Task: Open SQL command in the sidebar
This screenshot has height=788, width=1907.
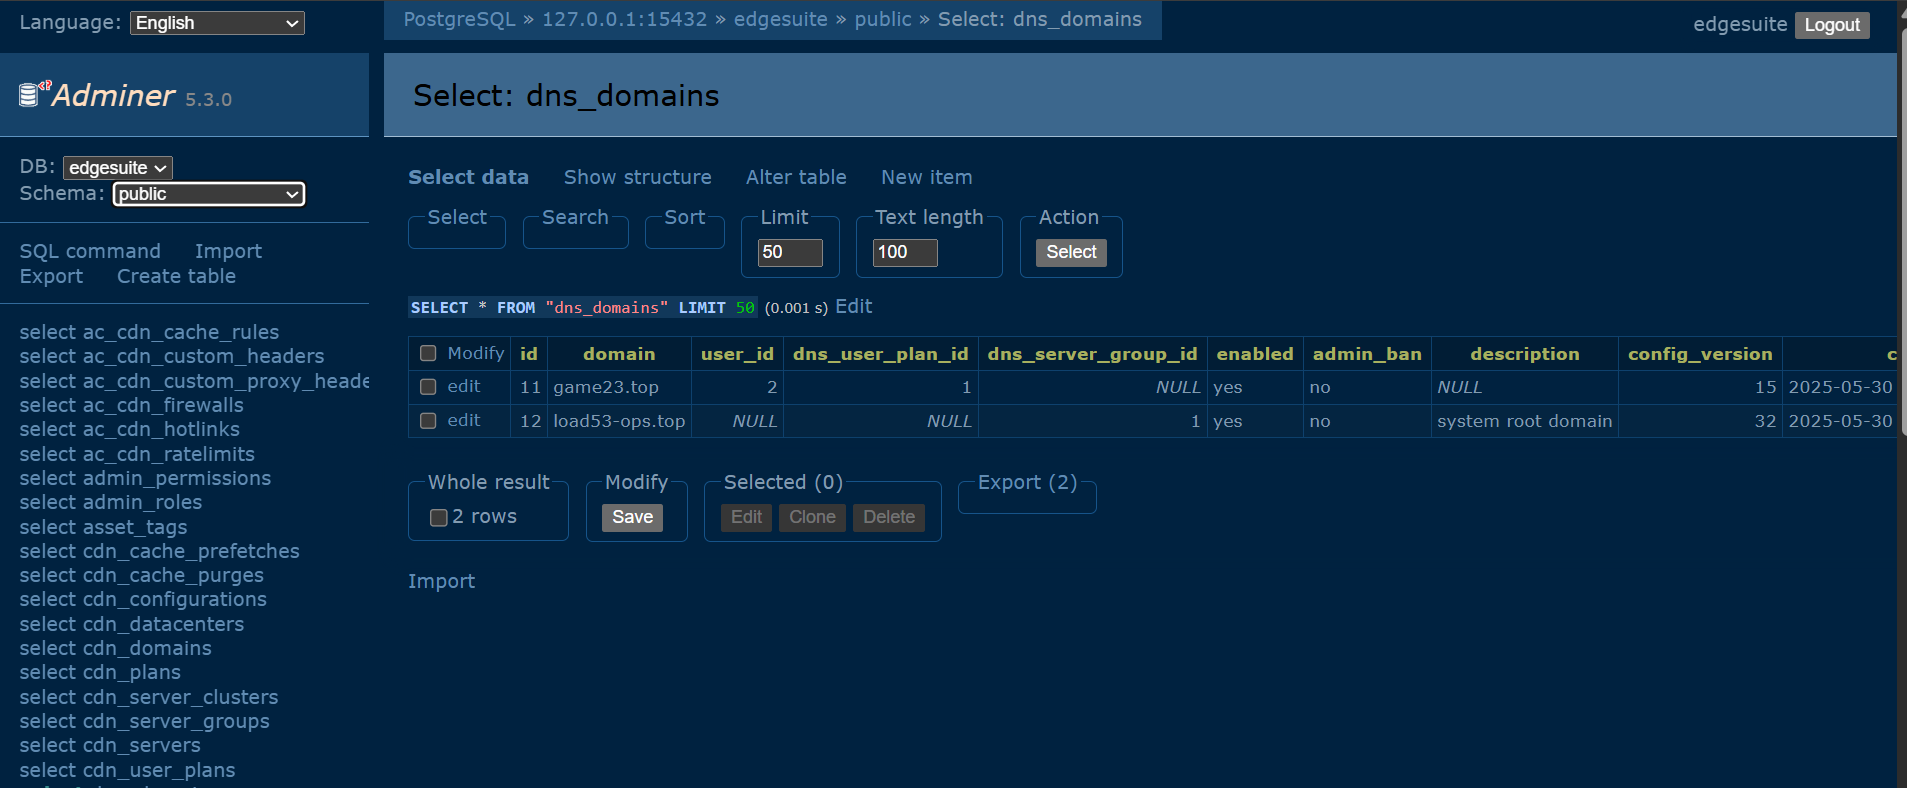Action: 90,251
